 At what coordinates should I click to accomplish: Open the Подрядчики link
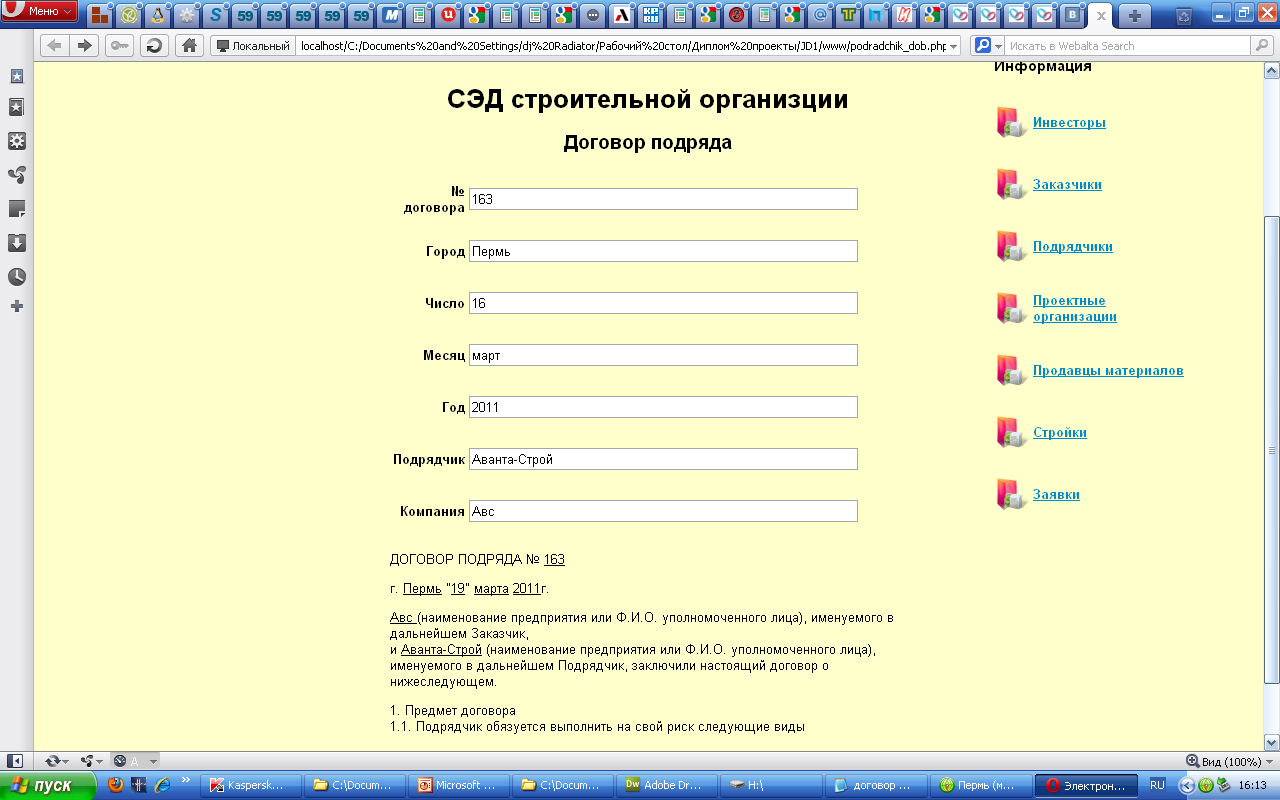coord(1073,247)
